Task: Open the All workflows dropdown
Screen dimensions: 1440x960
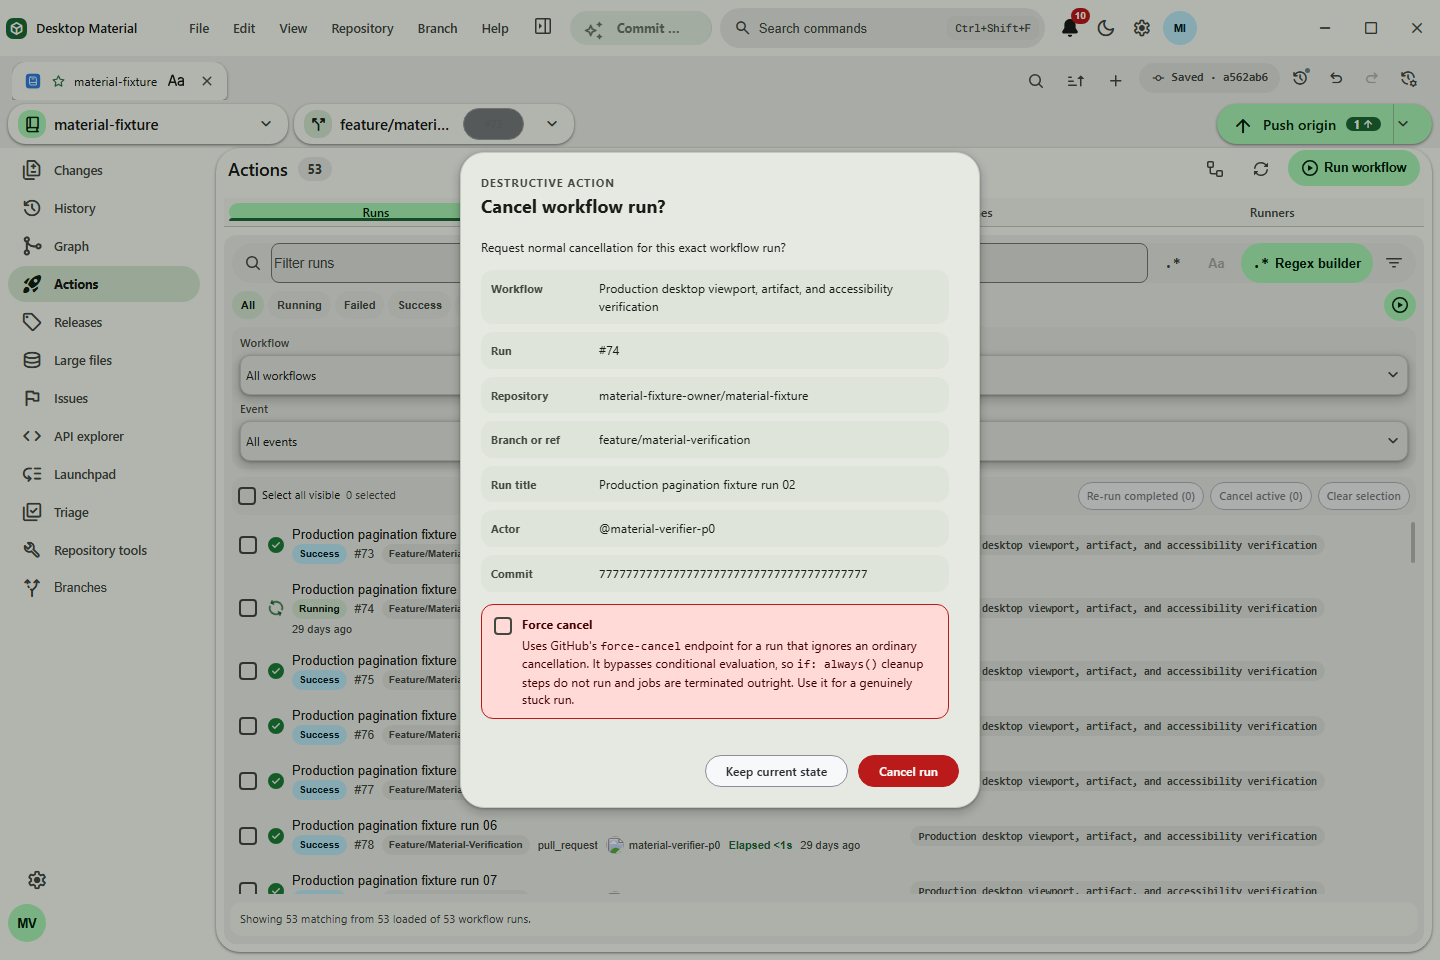Action: click(x=824, y=375)
